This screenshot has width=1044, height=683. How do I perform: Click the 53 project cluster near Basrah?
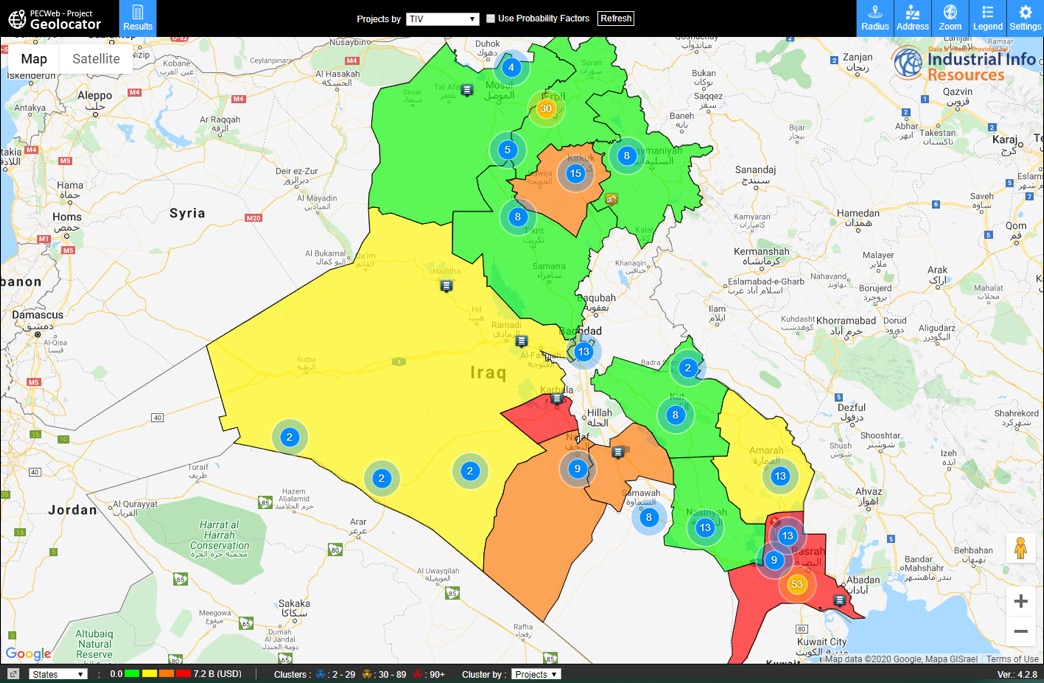point(797,584)
